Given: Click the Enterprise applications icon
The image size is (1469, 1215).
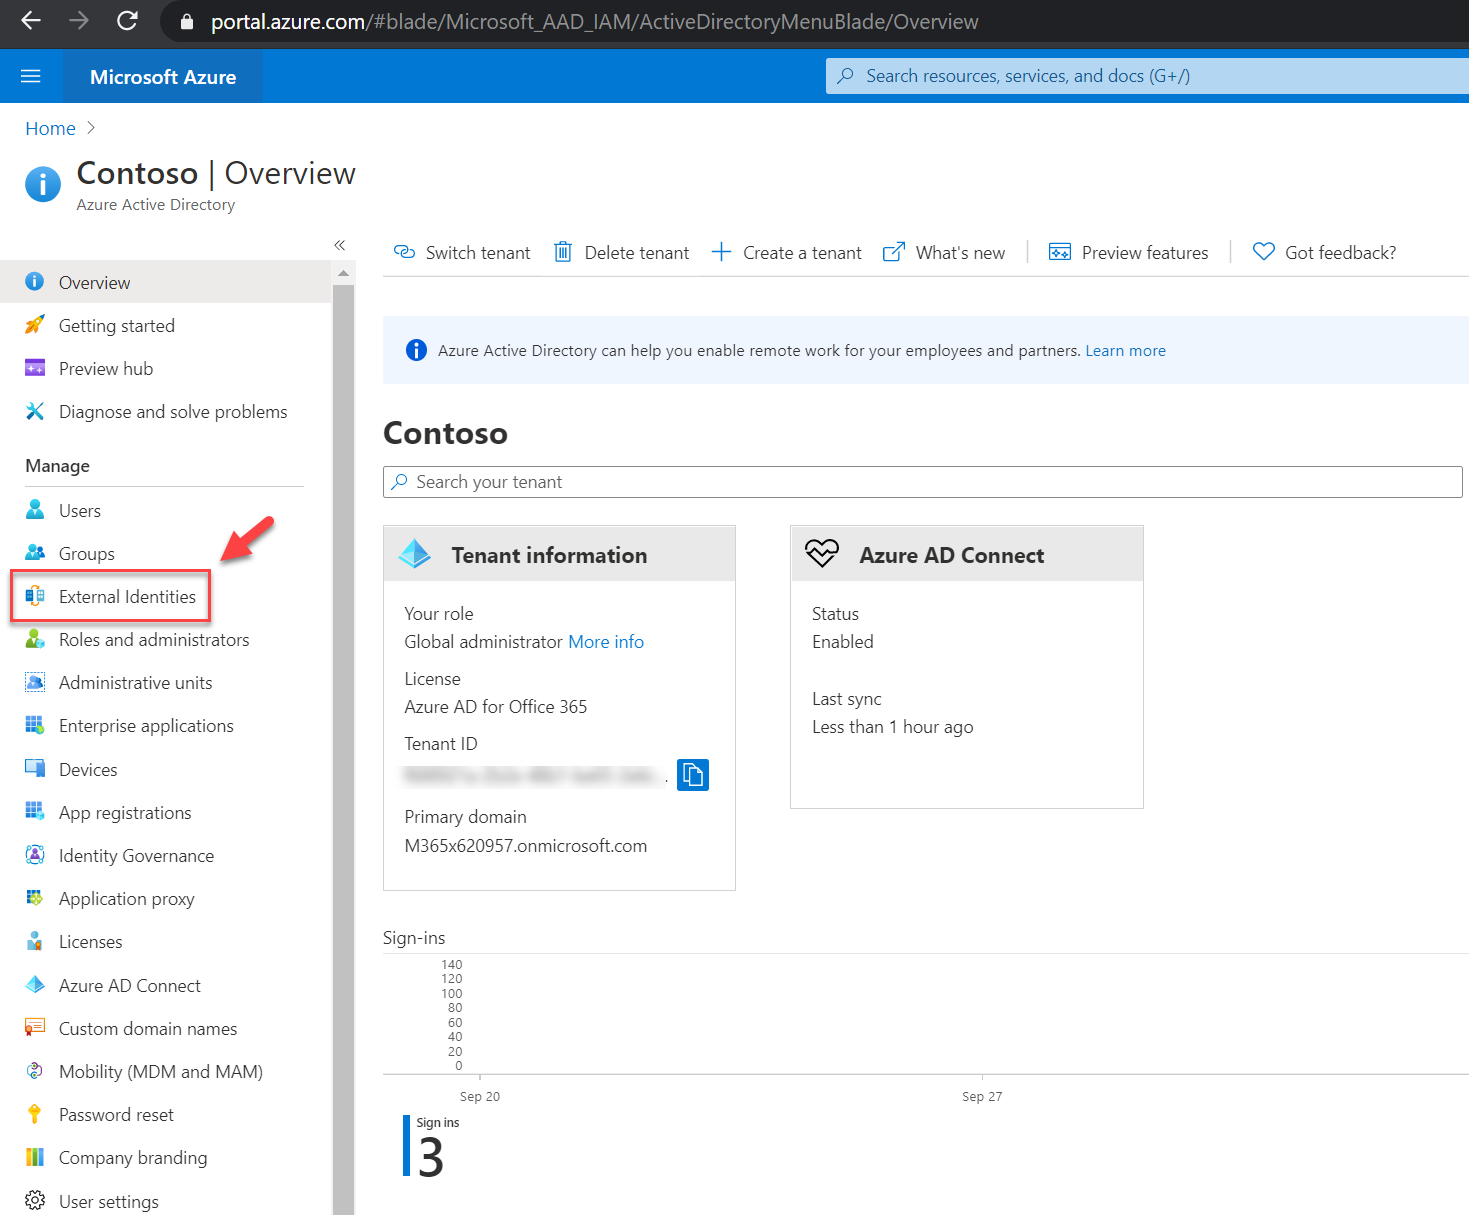Looking at the screenshot, I should point(34,725).
